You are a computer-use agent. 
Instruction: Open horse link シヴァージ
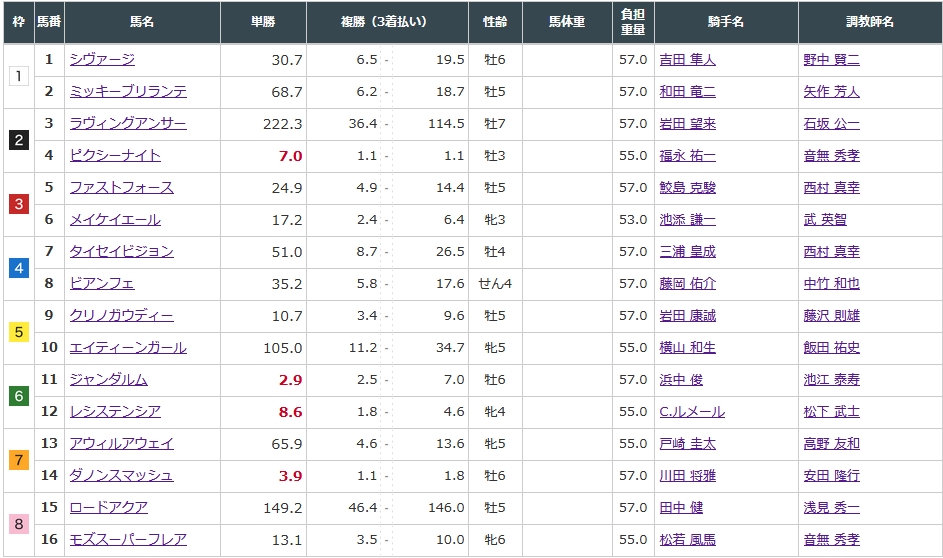tap(102, 60)
